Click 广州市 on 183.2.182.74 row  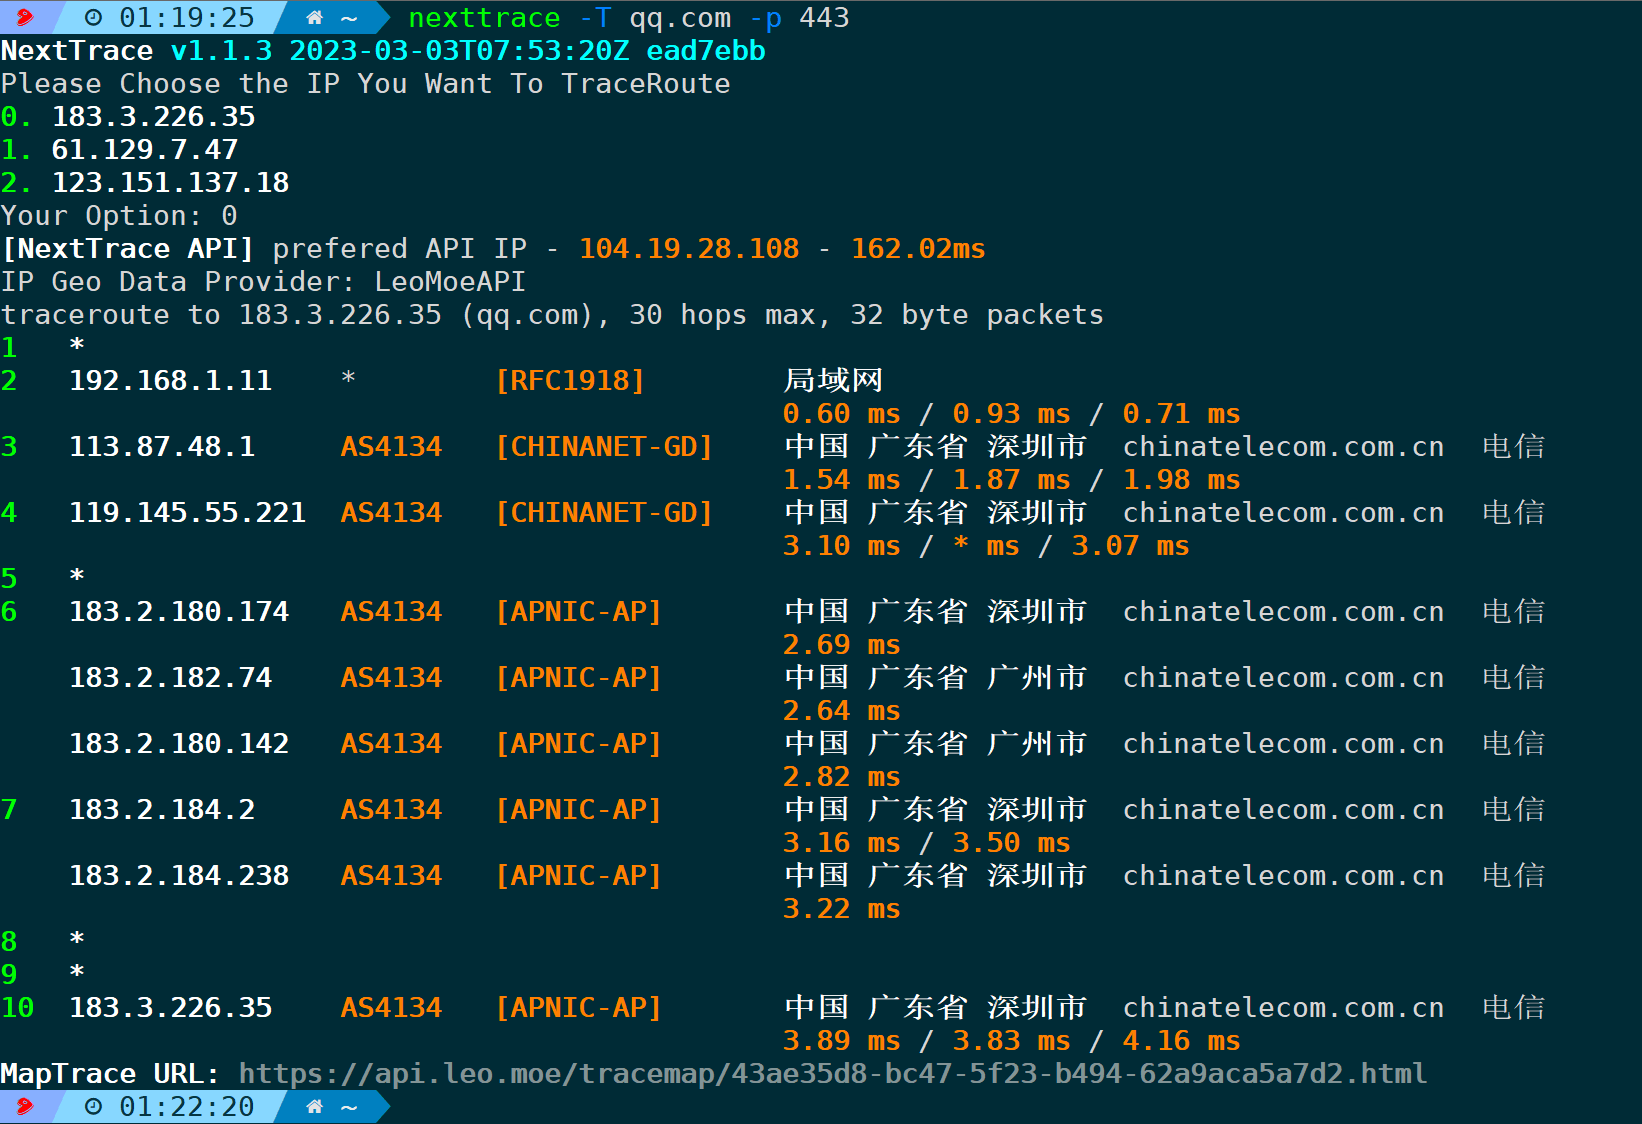(1037, 678)
